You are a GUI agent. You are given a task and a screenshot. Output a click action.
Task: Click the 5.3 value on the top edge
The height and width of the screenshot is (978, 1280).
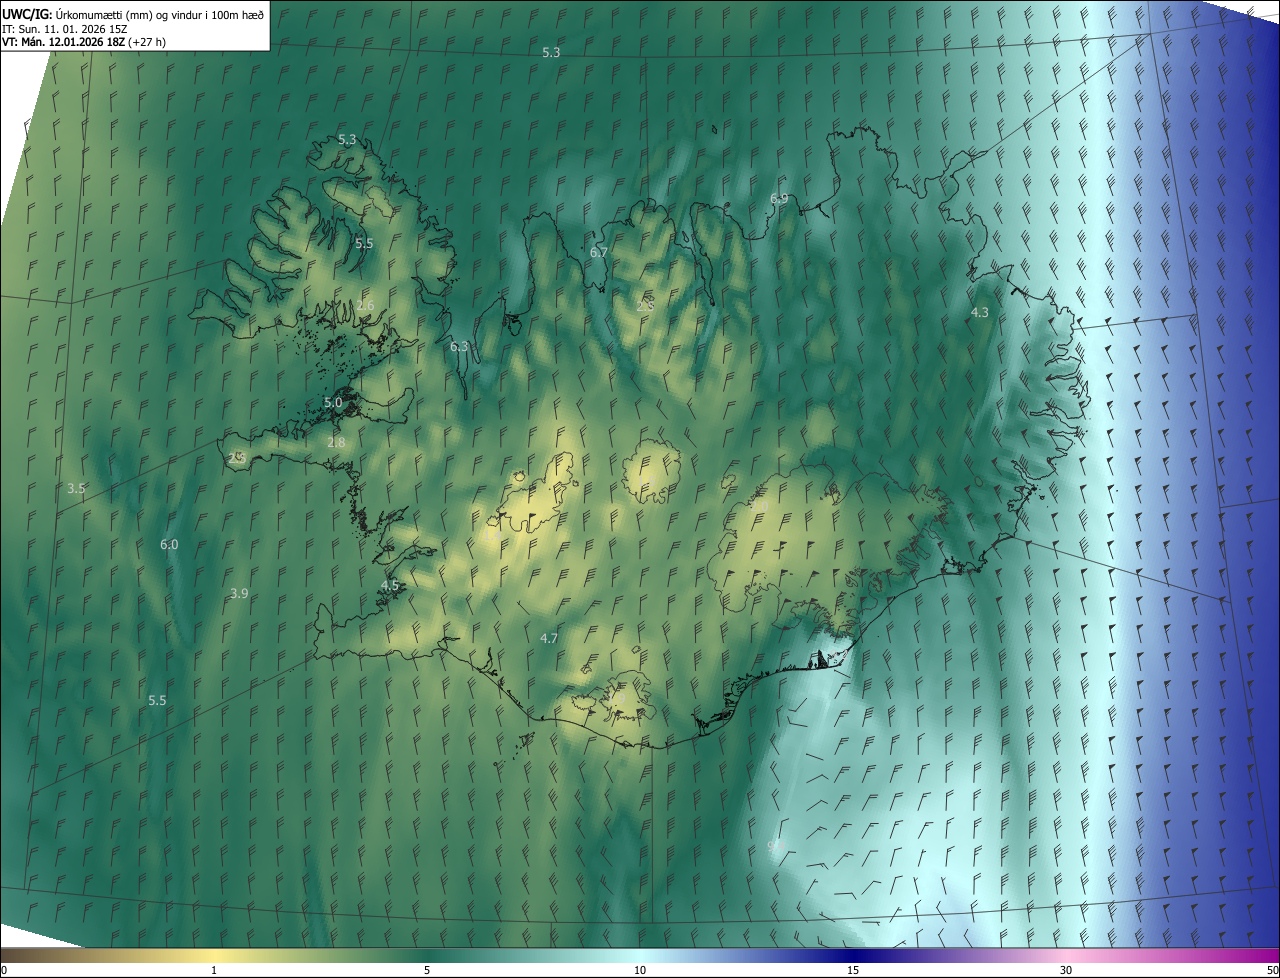(551, 52)
